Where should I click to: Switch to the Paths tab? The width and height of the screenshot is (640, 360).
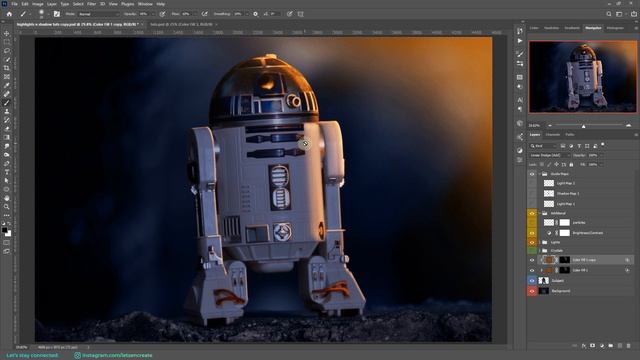tap(570, 135)
